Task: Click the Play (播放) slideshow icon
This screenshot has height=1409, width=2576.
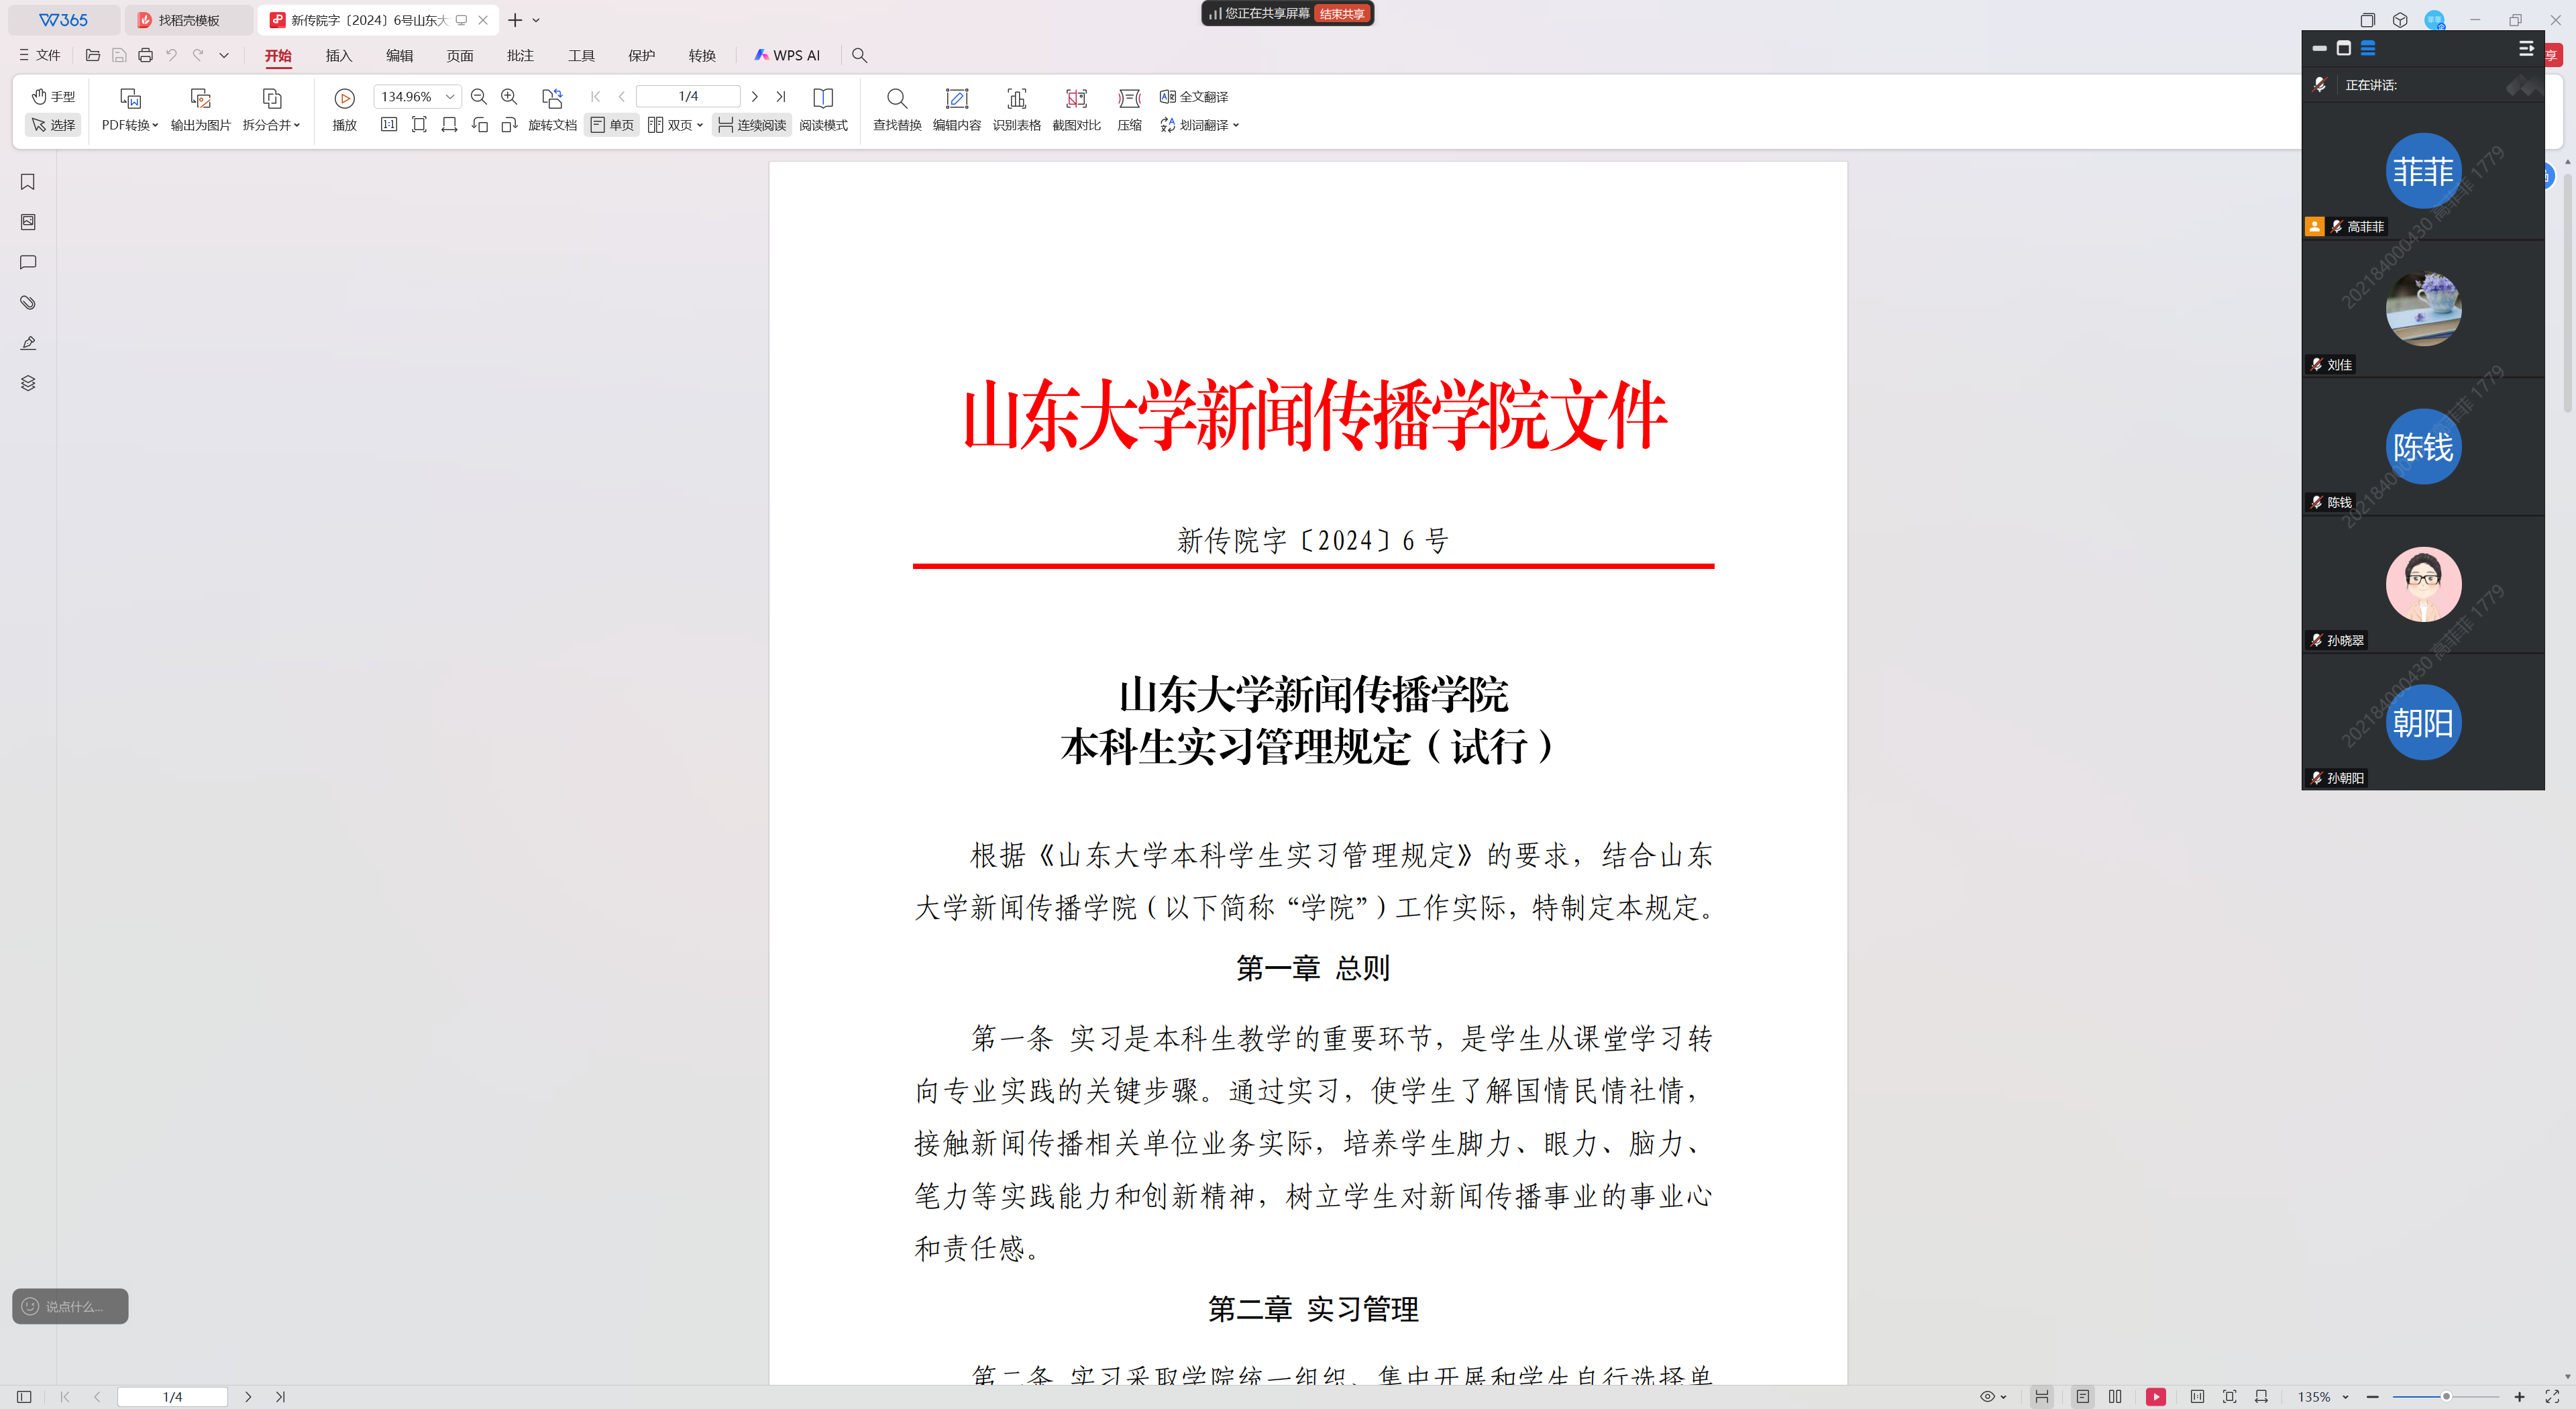Action: pos(344,98)
